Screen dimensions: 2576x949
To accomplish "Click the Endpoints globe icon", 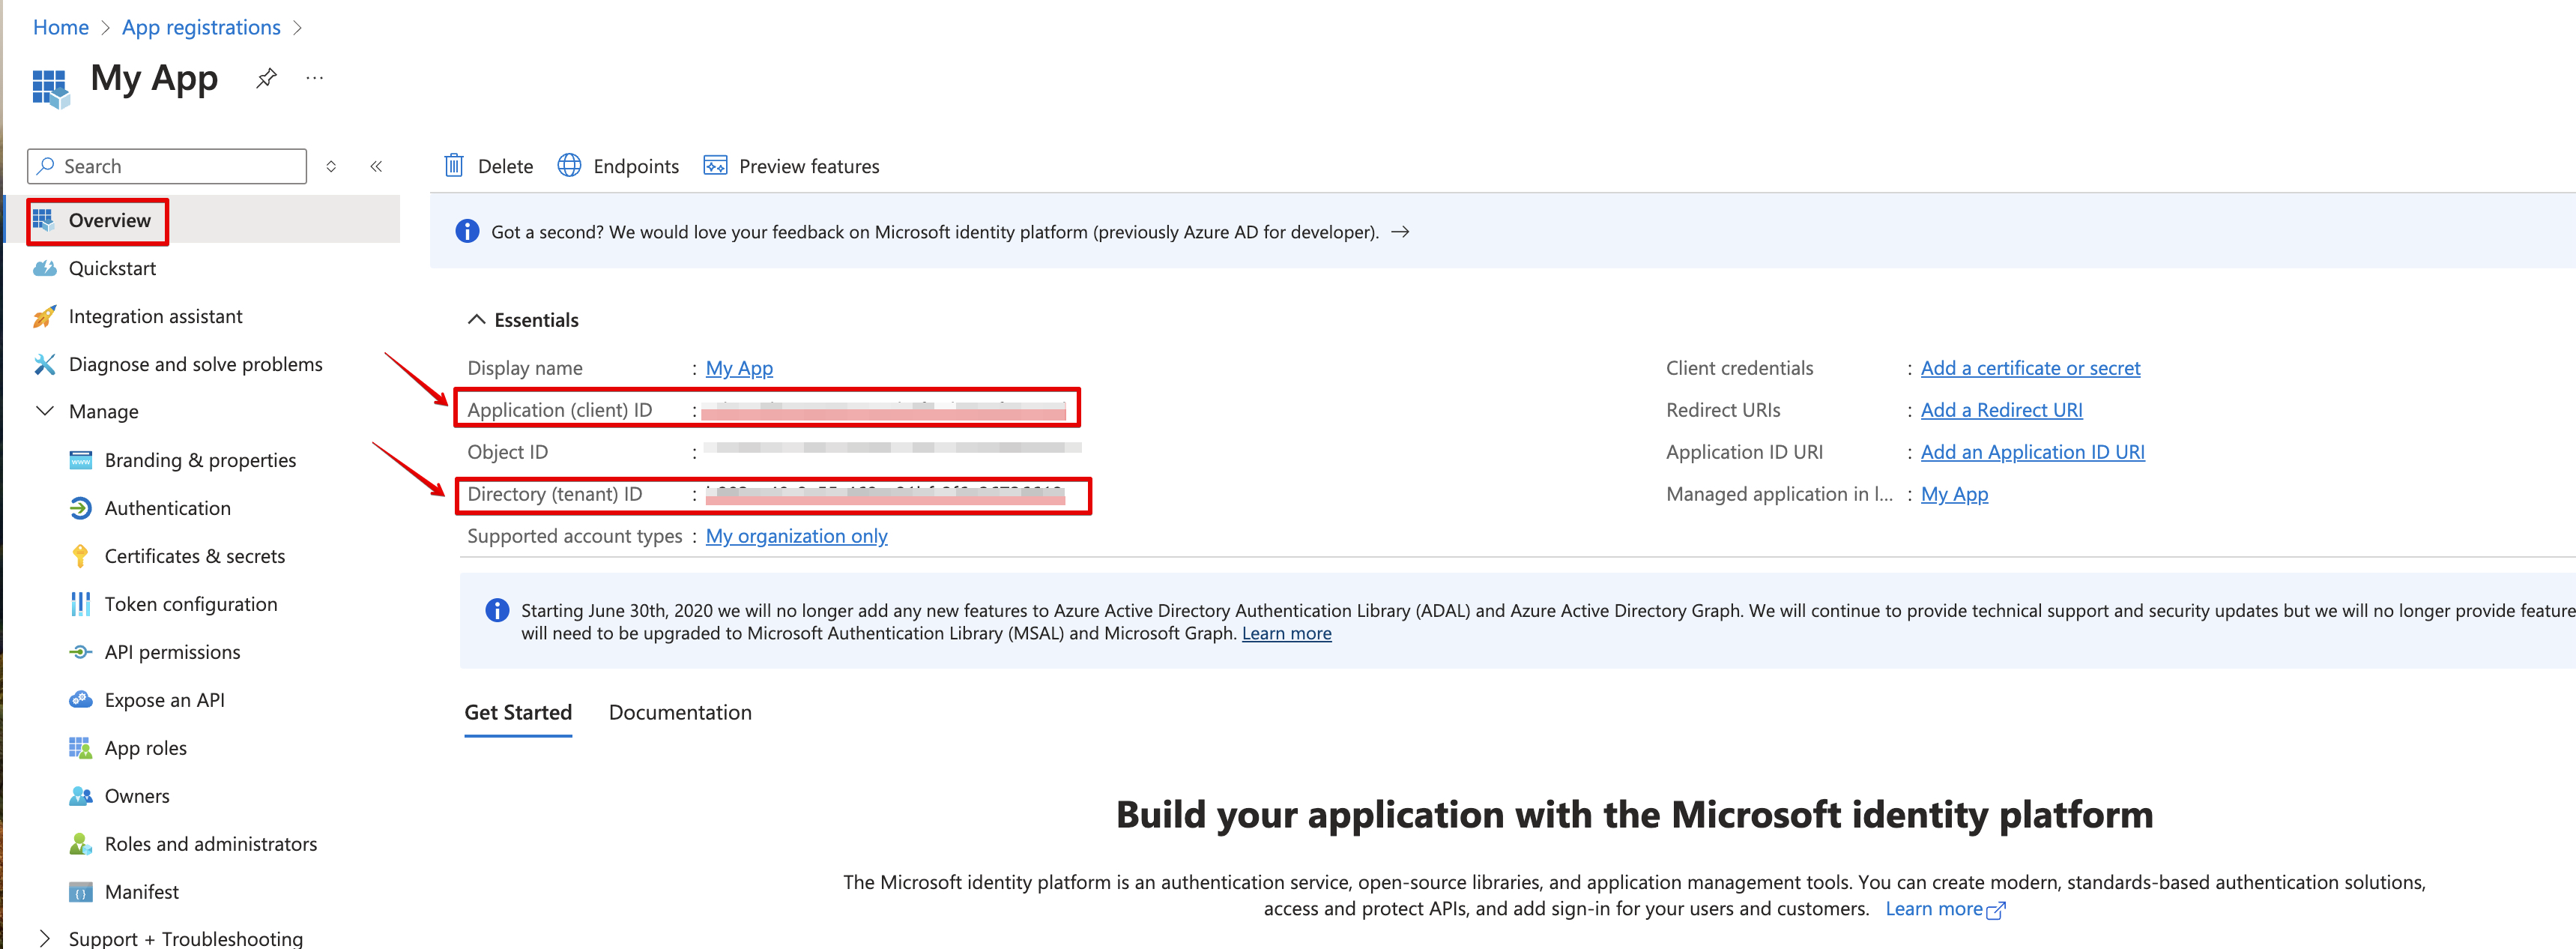I will [x=569, y=166].
